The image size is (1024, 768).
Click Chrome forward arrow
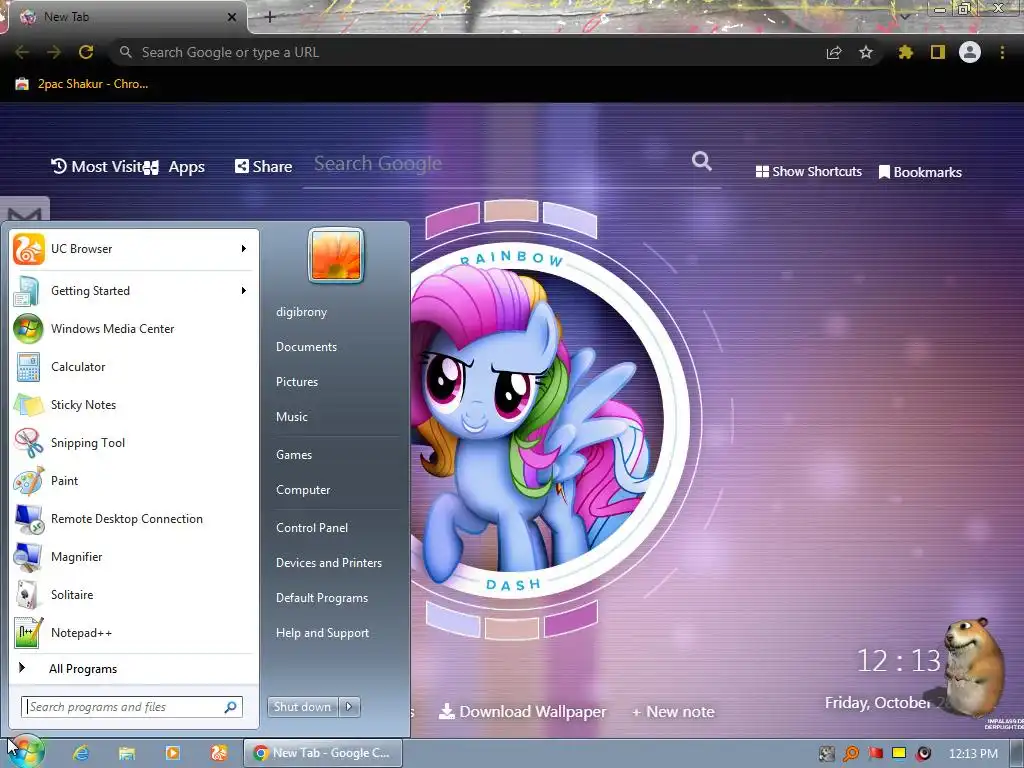[x=54, y=52]
